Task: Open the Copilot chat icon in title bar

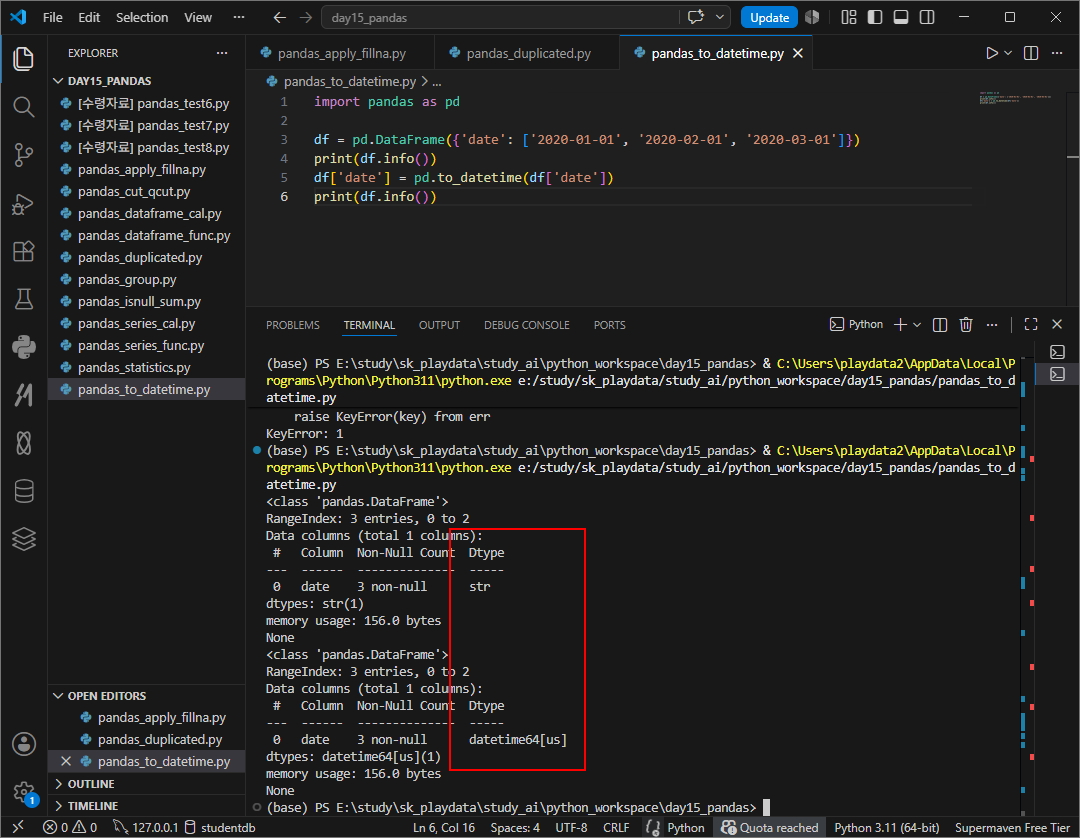Action: [696, 17]
